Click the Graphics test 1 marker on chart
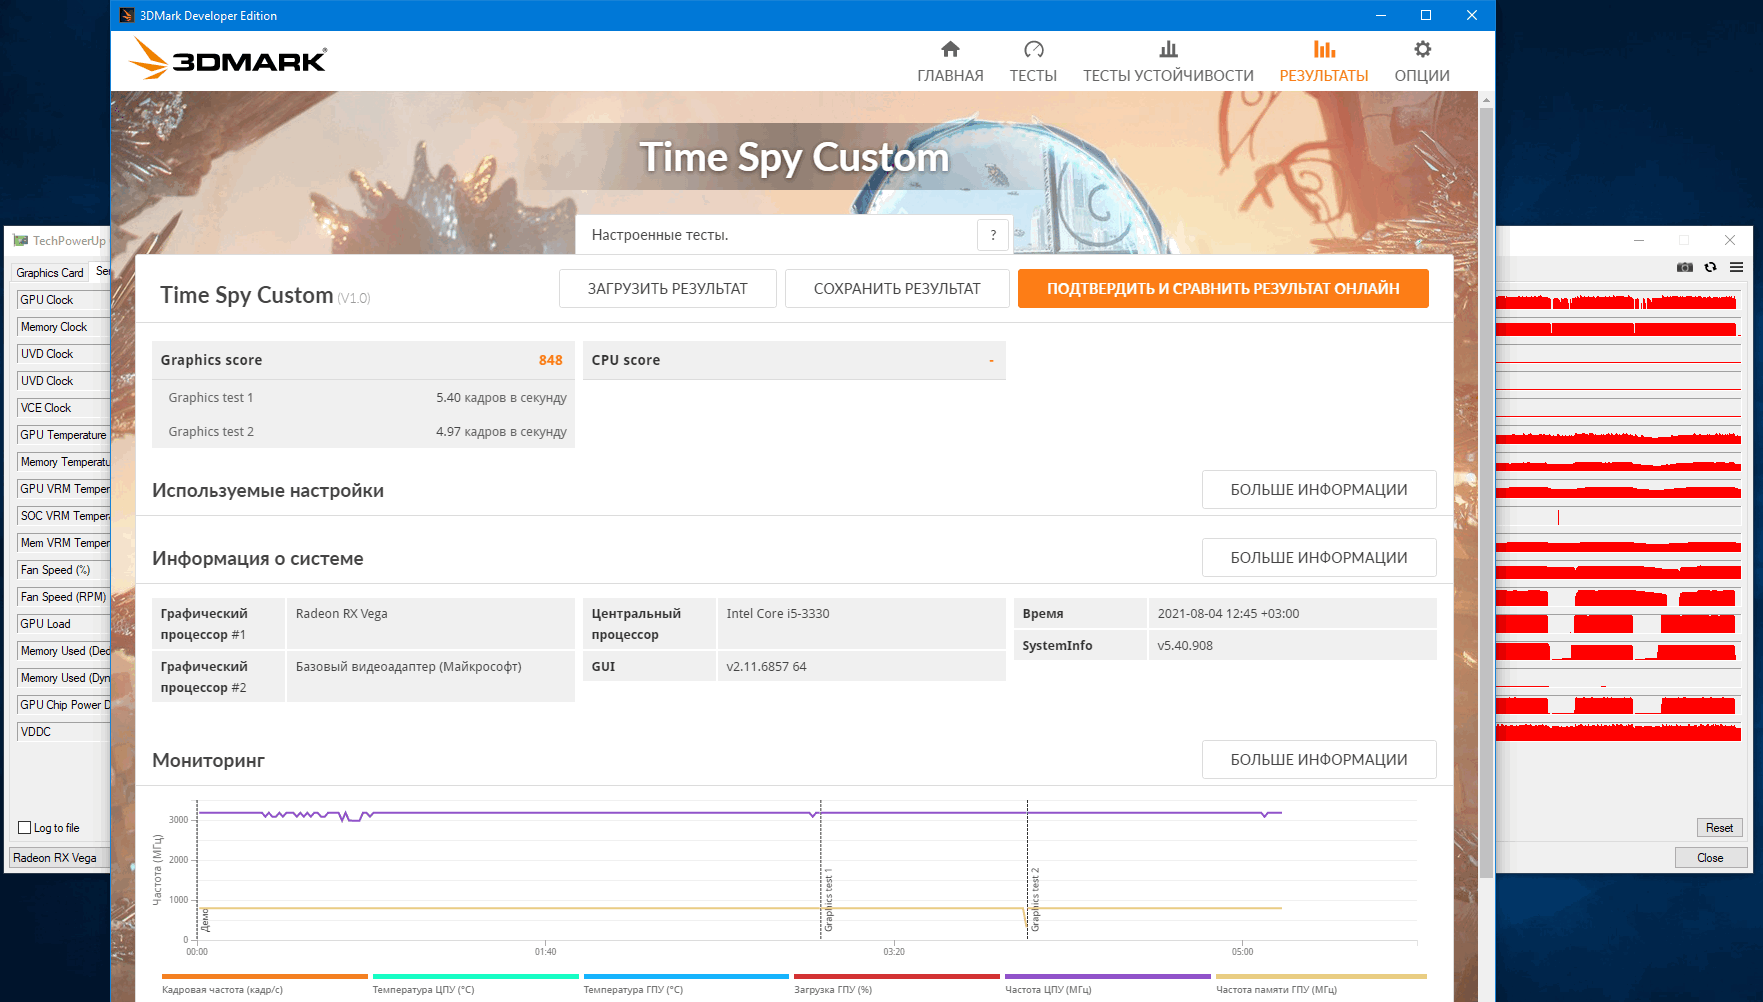This screenshot has width=1763, height=1002. pos(828,900)
